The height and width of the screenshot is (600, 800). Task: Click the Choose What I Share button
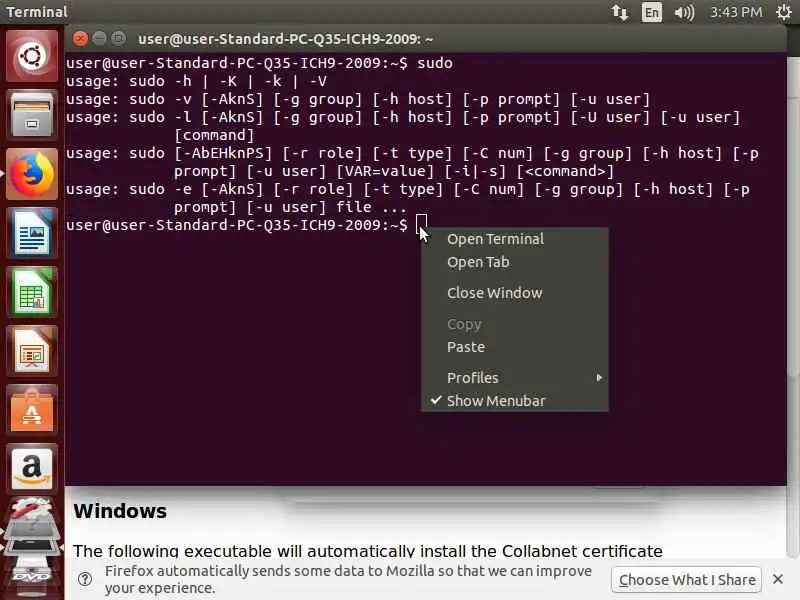click(x=687, y=580)
